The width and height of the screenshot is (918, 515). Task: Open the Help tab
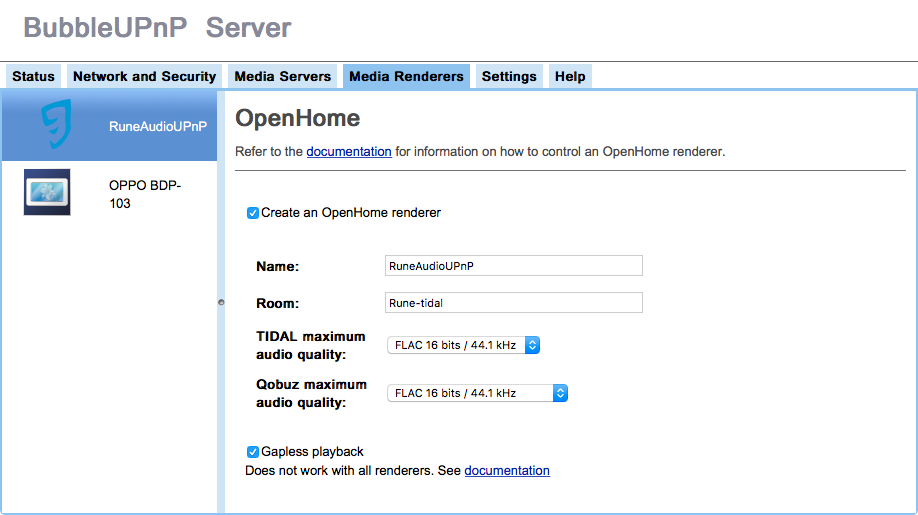570,77
